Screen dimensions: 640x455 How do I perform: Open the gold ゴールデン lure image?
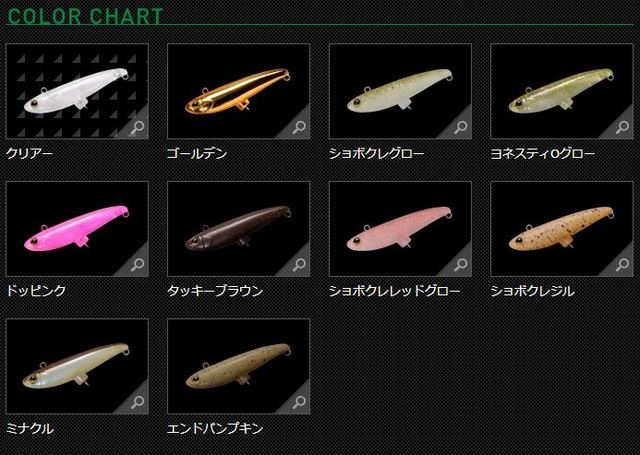[x=238, y=91]
